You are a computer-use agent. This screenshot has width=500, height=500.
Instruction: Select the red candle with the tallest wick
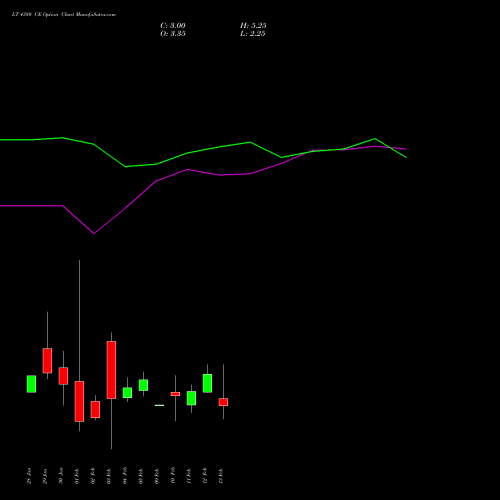(79, 401)
